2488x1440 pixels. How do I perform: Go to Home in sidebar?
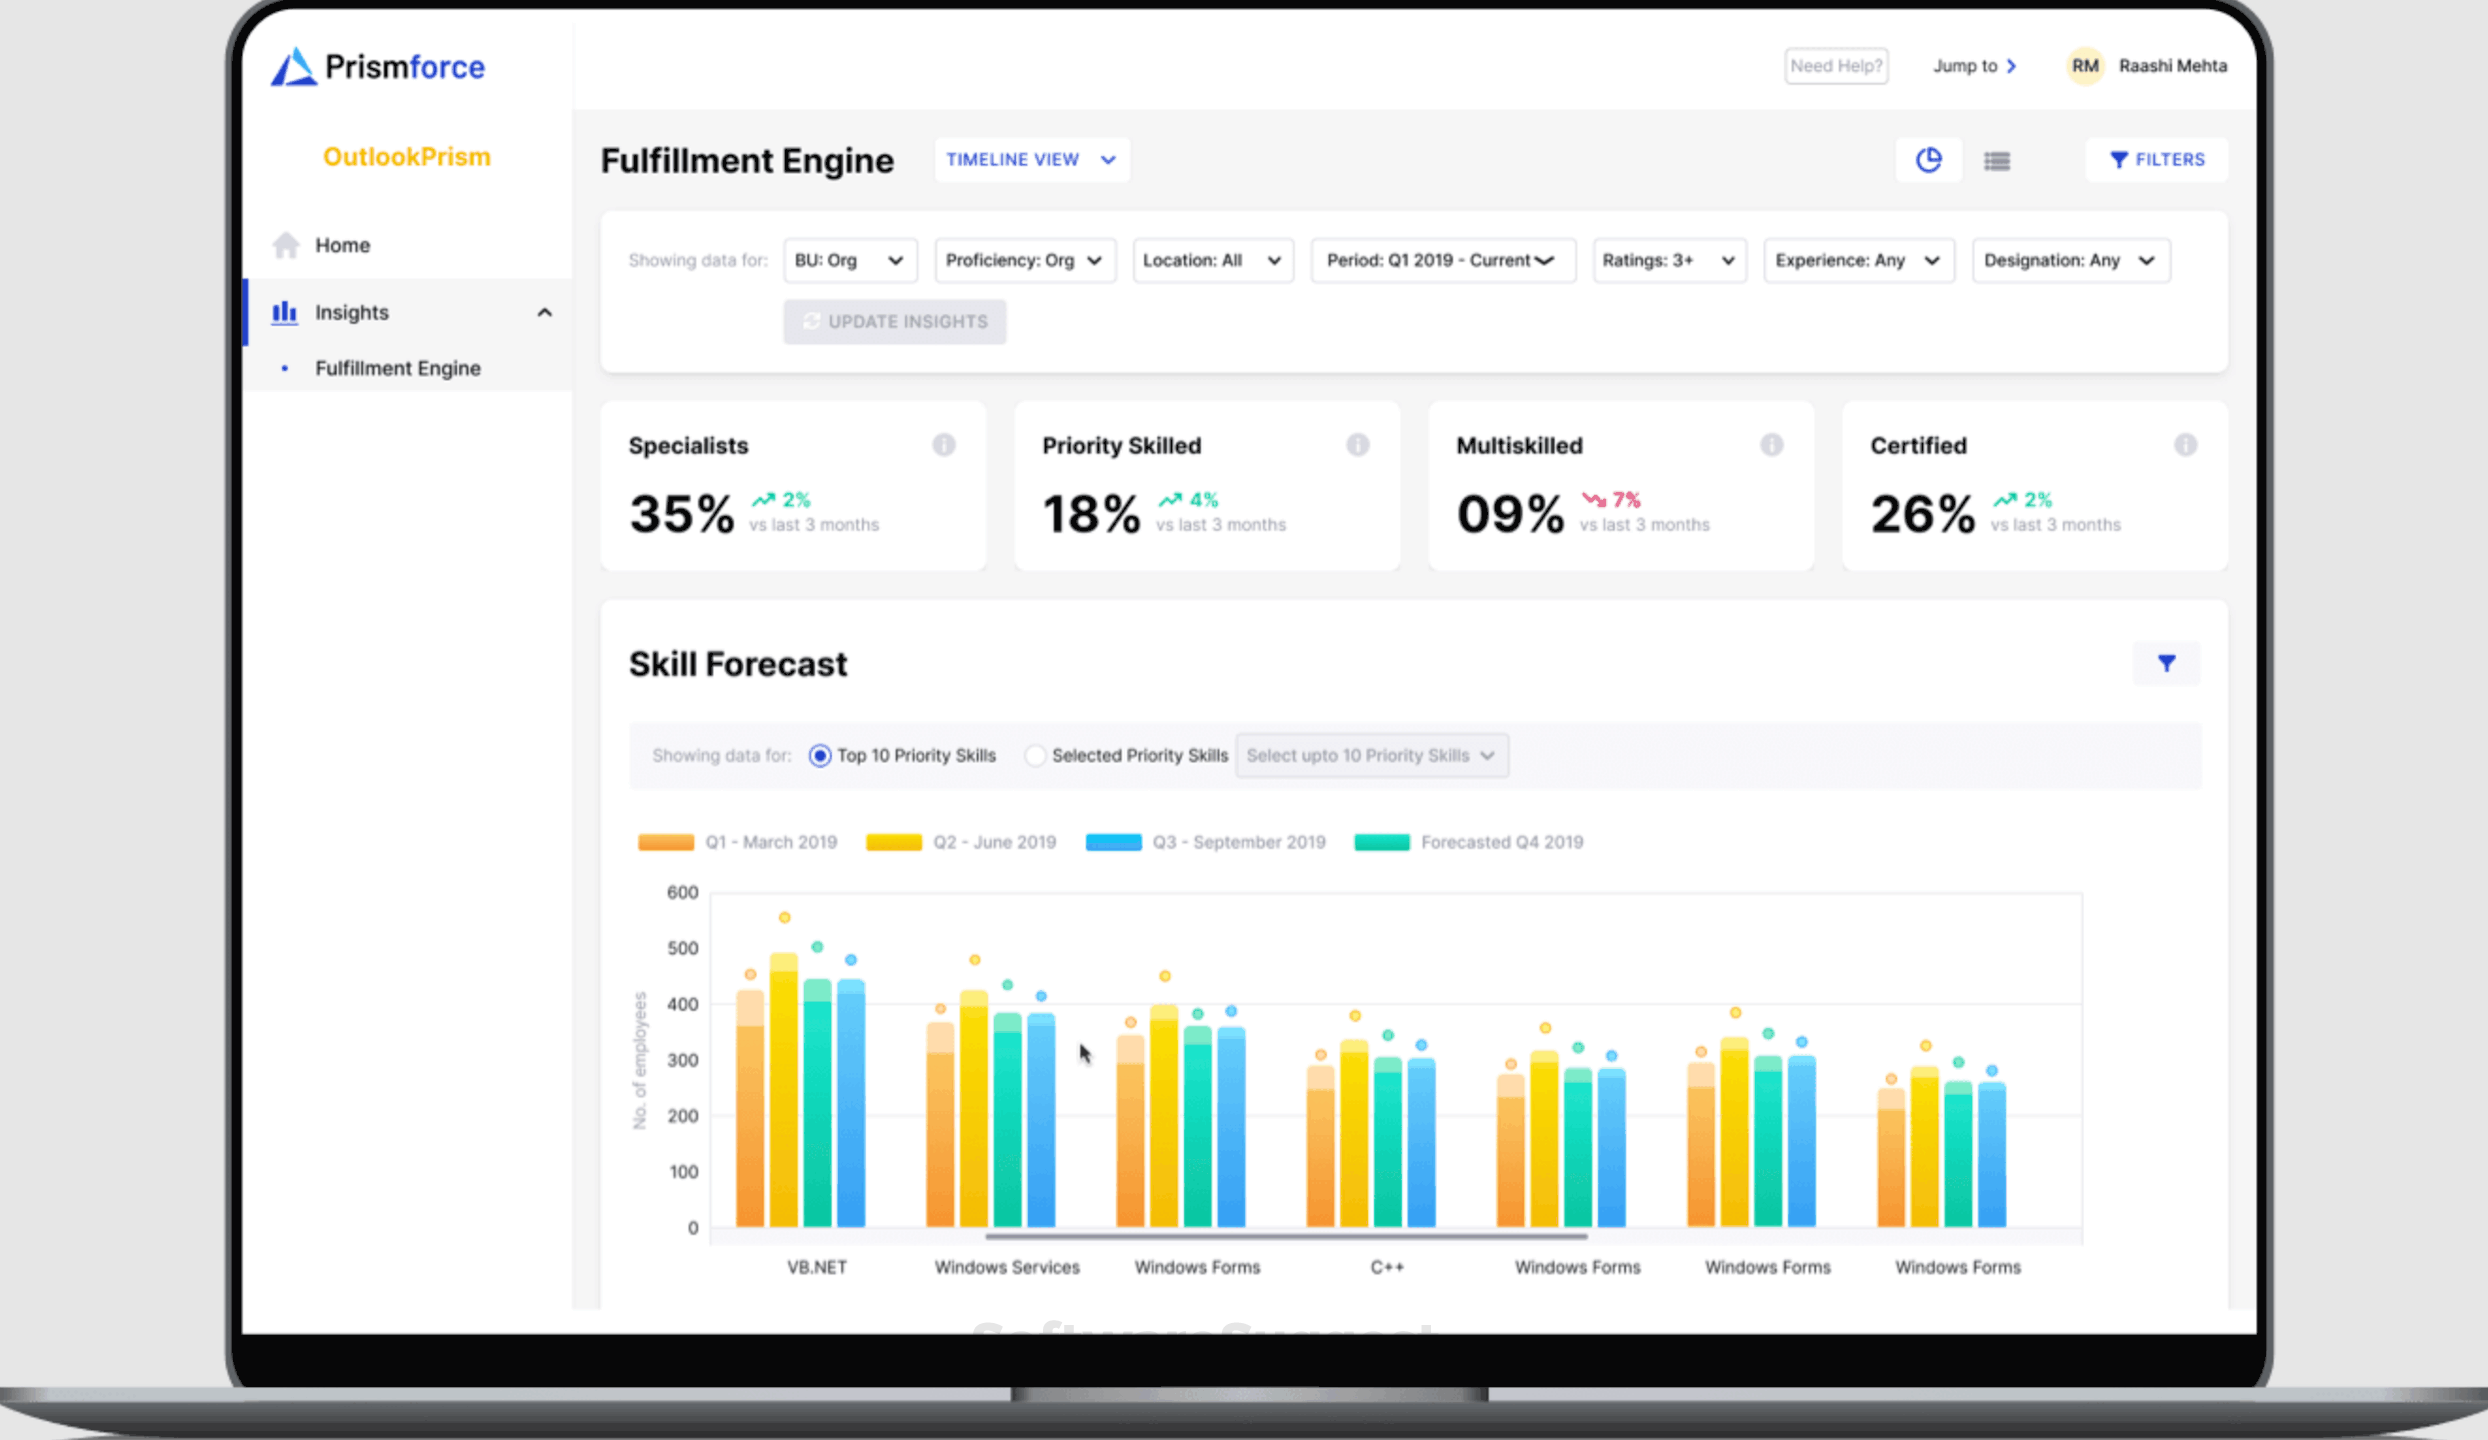[x=342, y=245]
